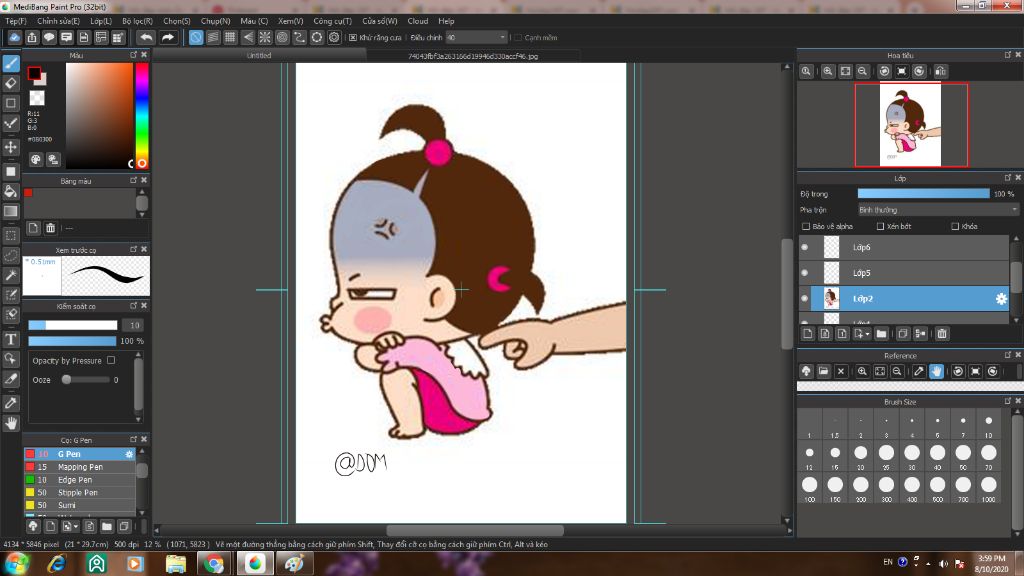Viewport: 1024px width, 576px height.
Task: Select the Text tool
Action: tap(11, 339)
